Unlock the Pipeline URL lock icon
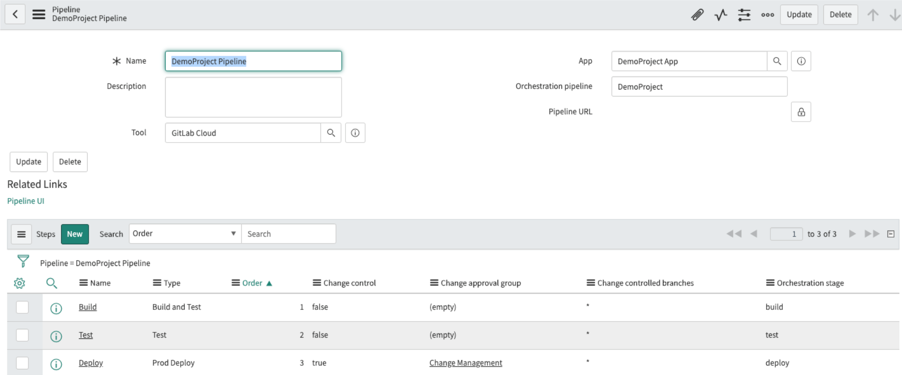 point(801,112)
